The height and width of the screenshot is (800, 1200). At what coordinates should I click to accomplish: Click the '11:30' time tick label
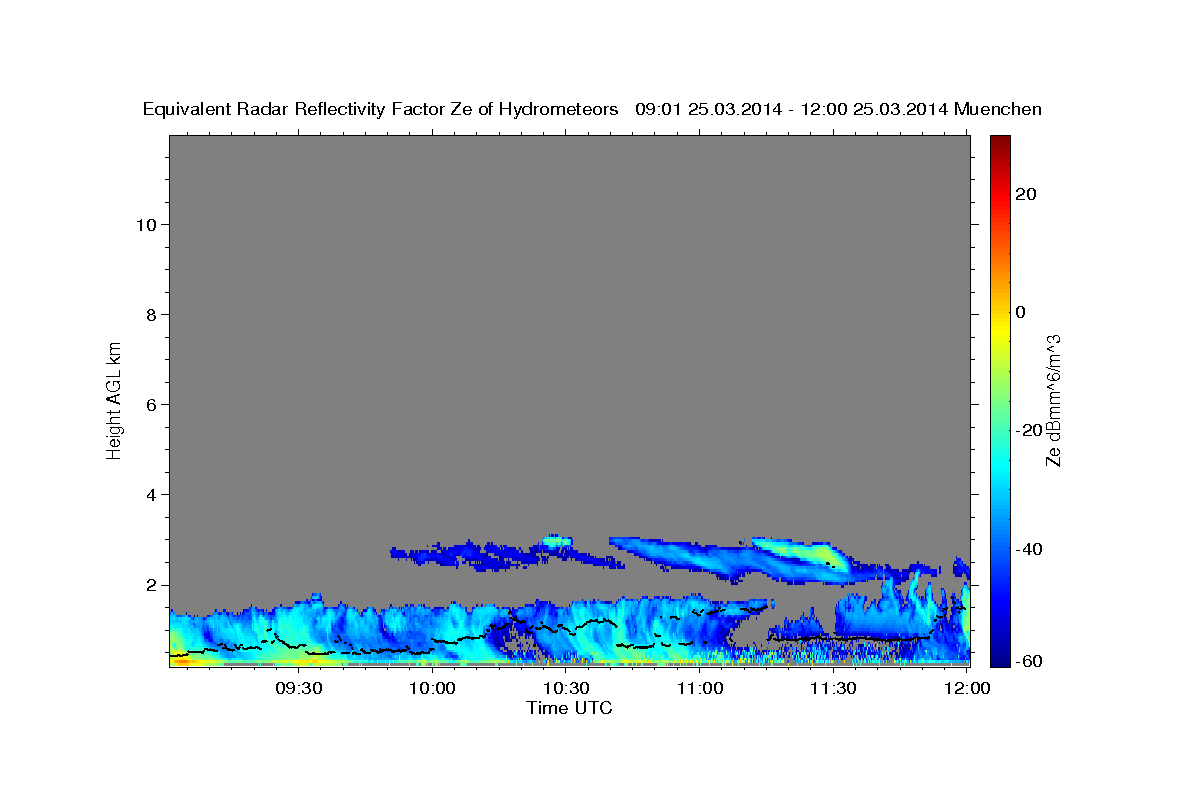(x=833, y=688)
